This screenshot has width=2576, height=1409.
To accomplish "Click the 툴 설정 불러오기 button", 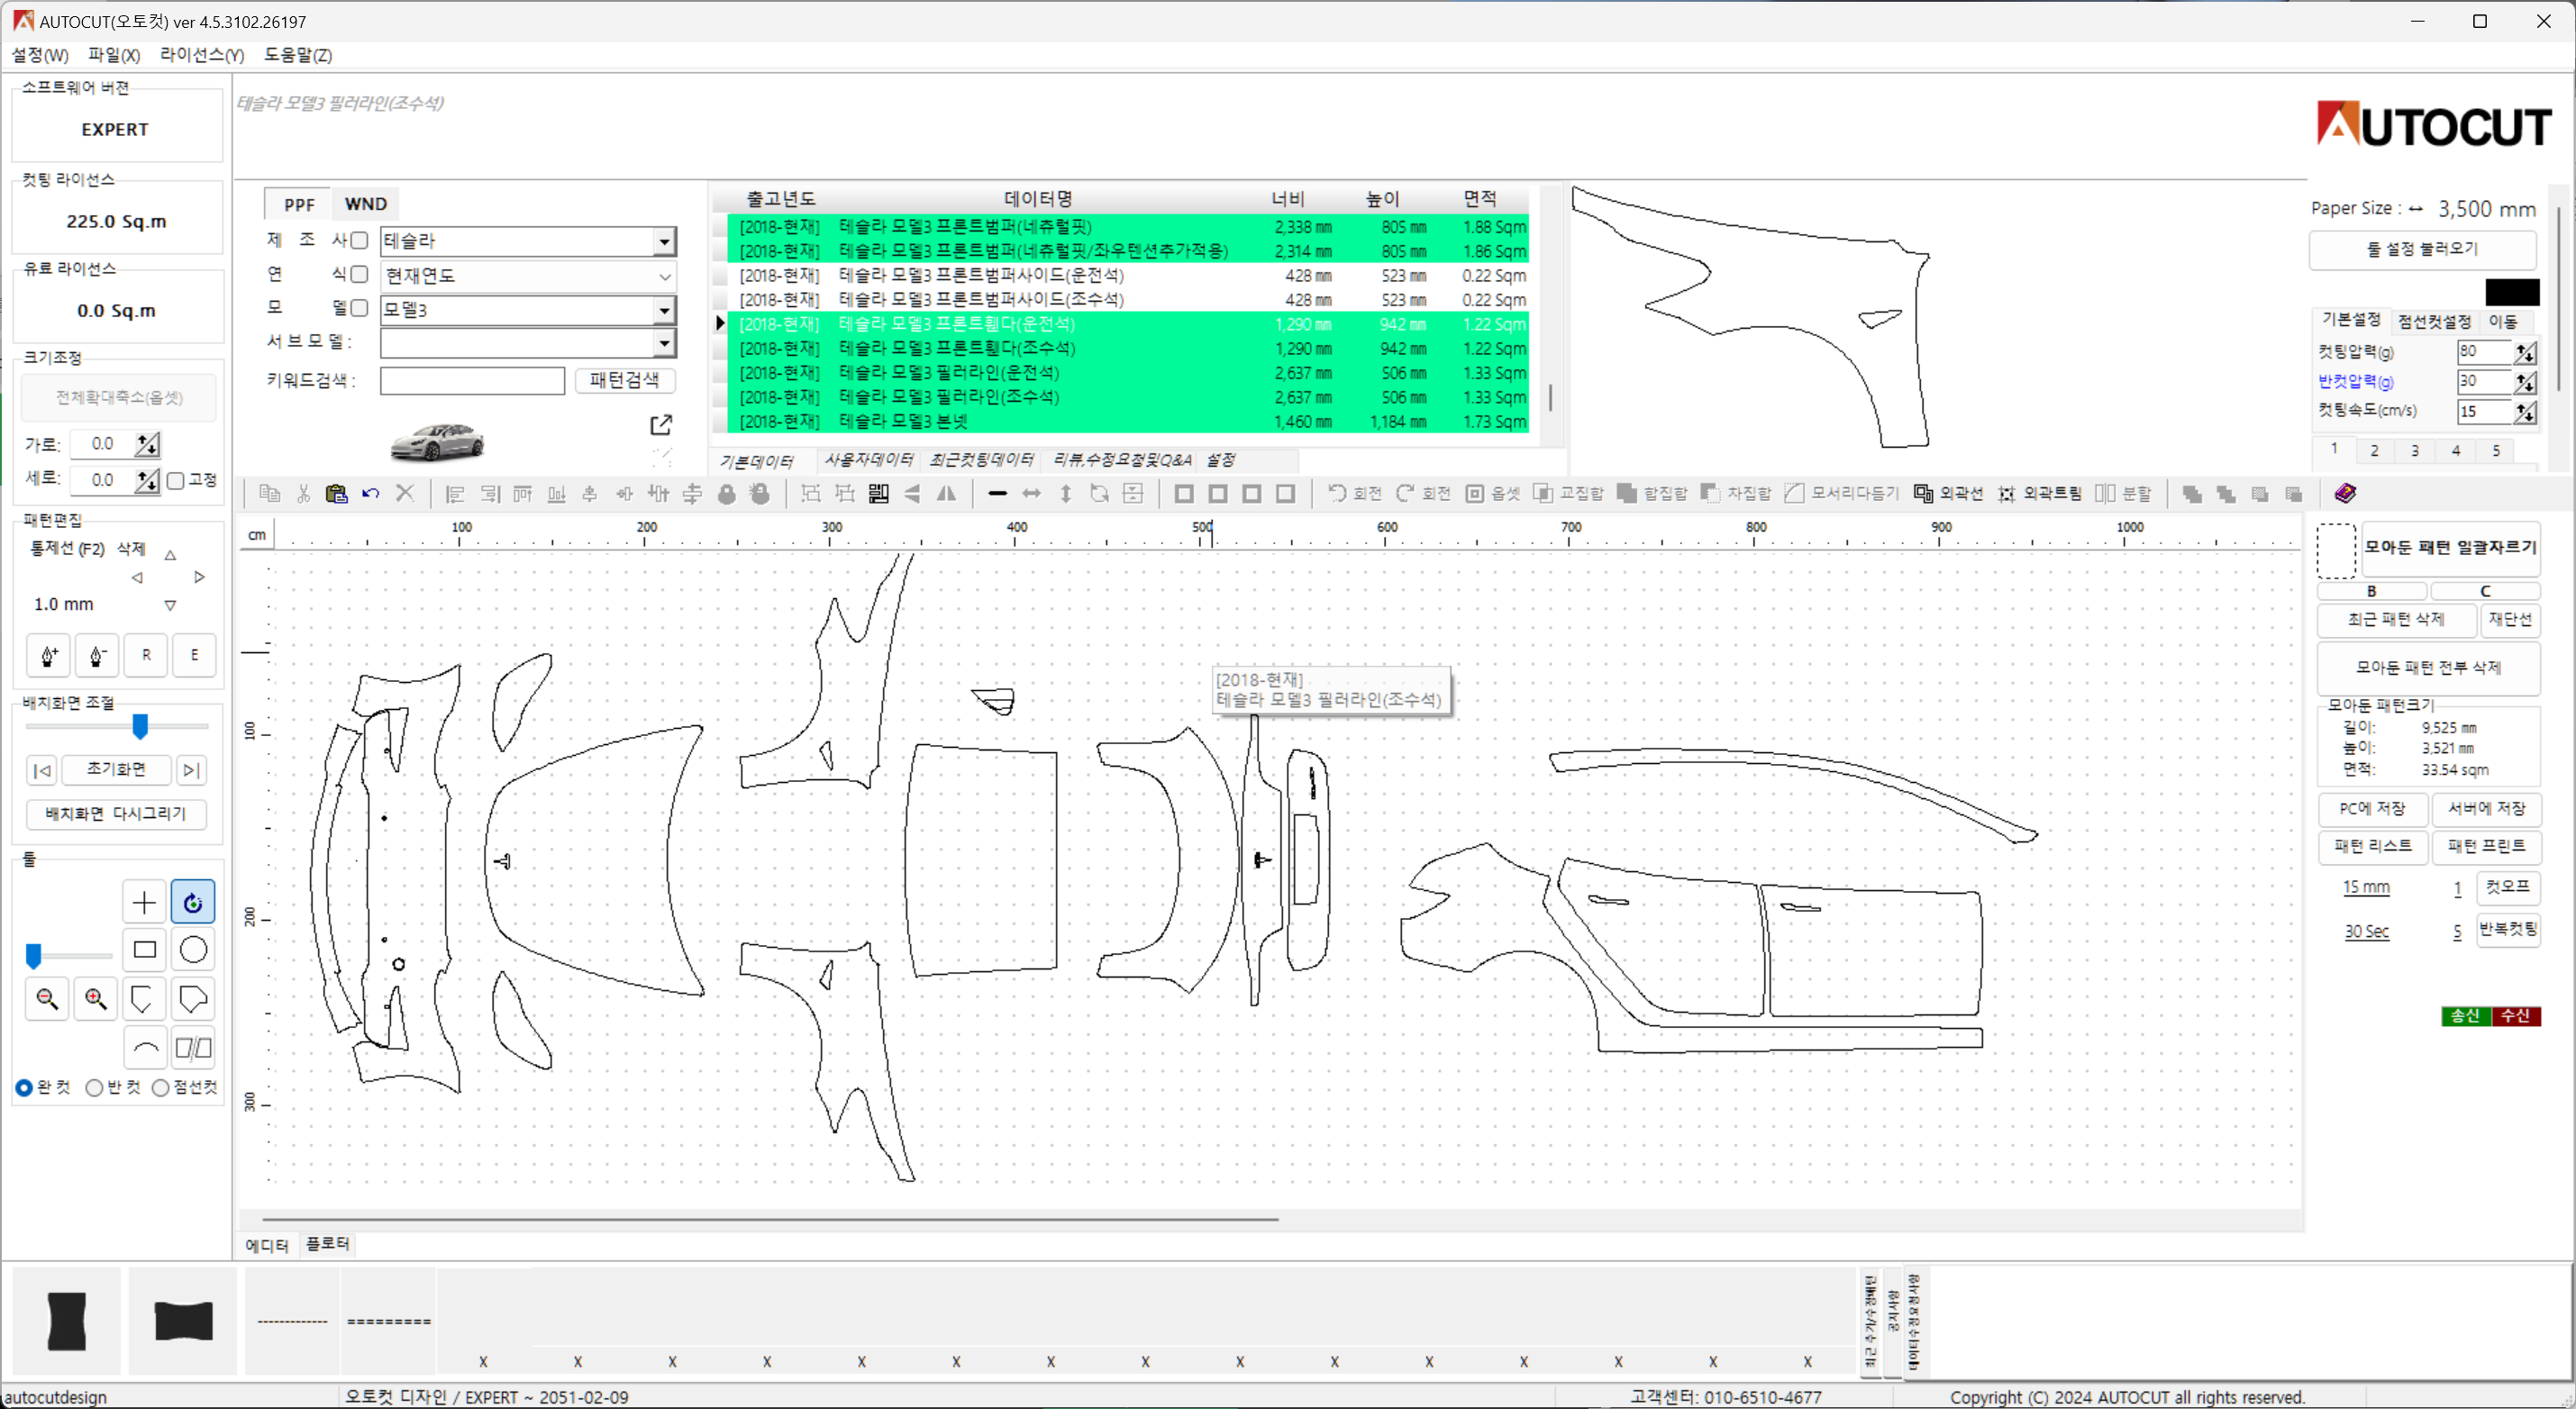I will tap(2422, 249).
